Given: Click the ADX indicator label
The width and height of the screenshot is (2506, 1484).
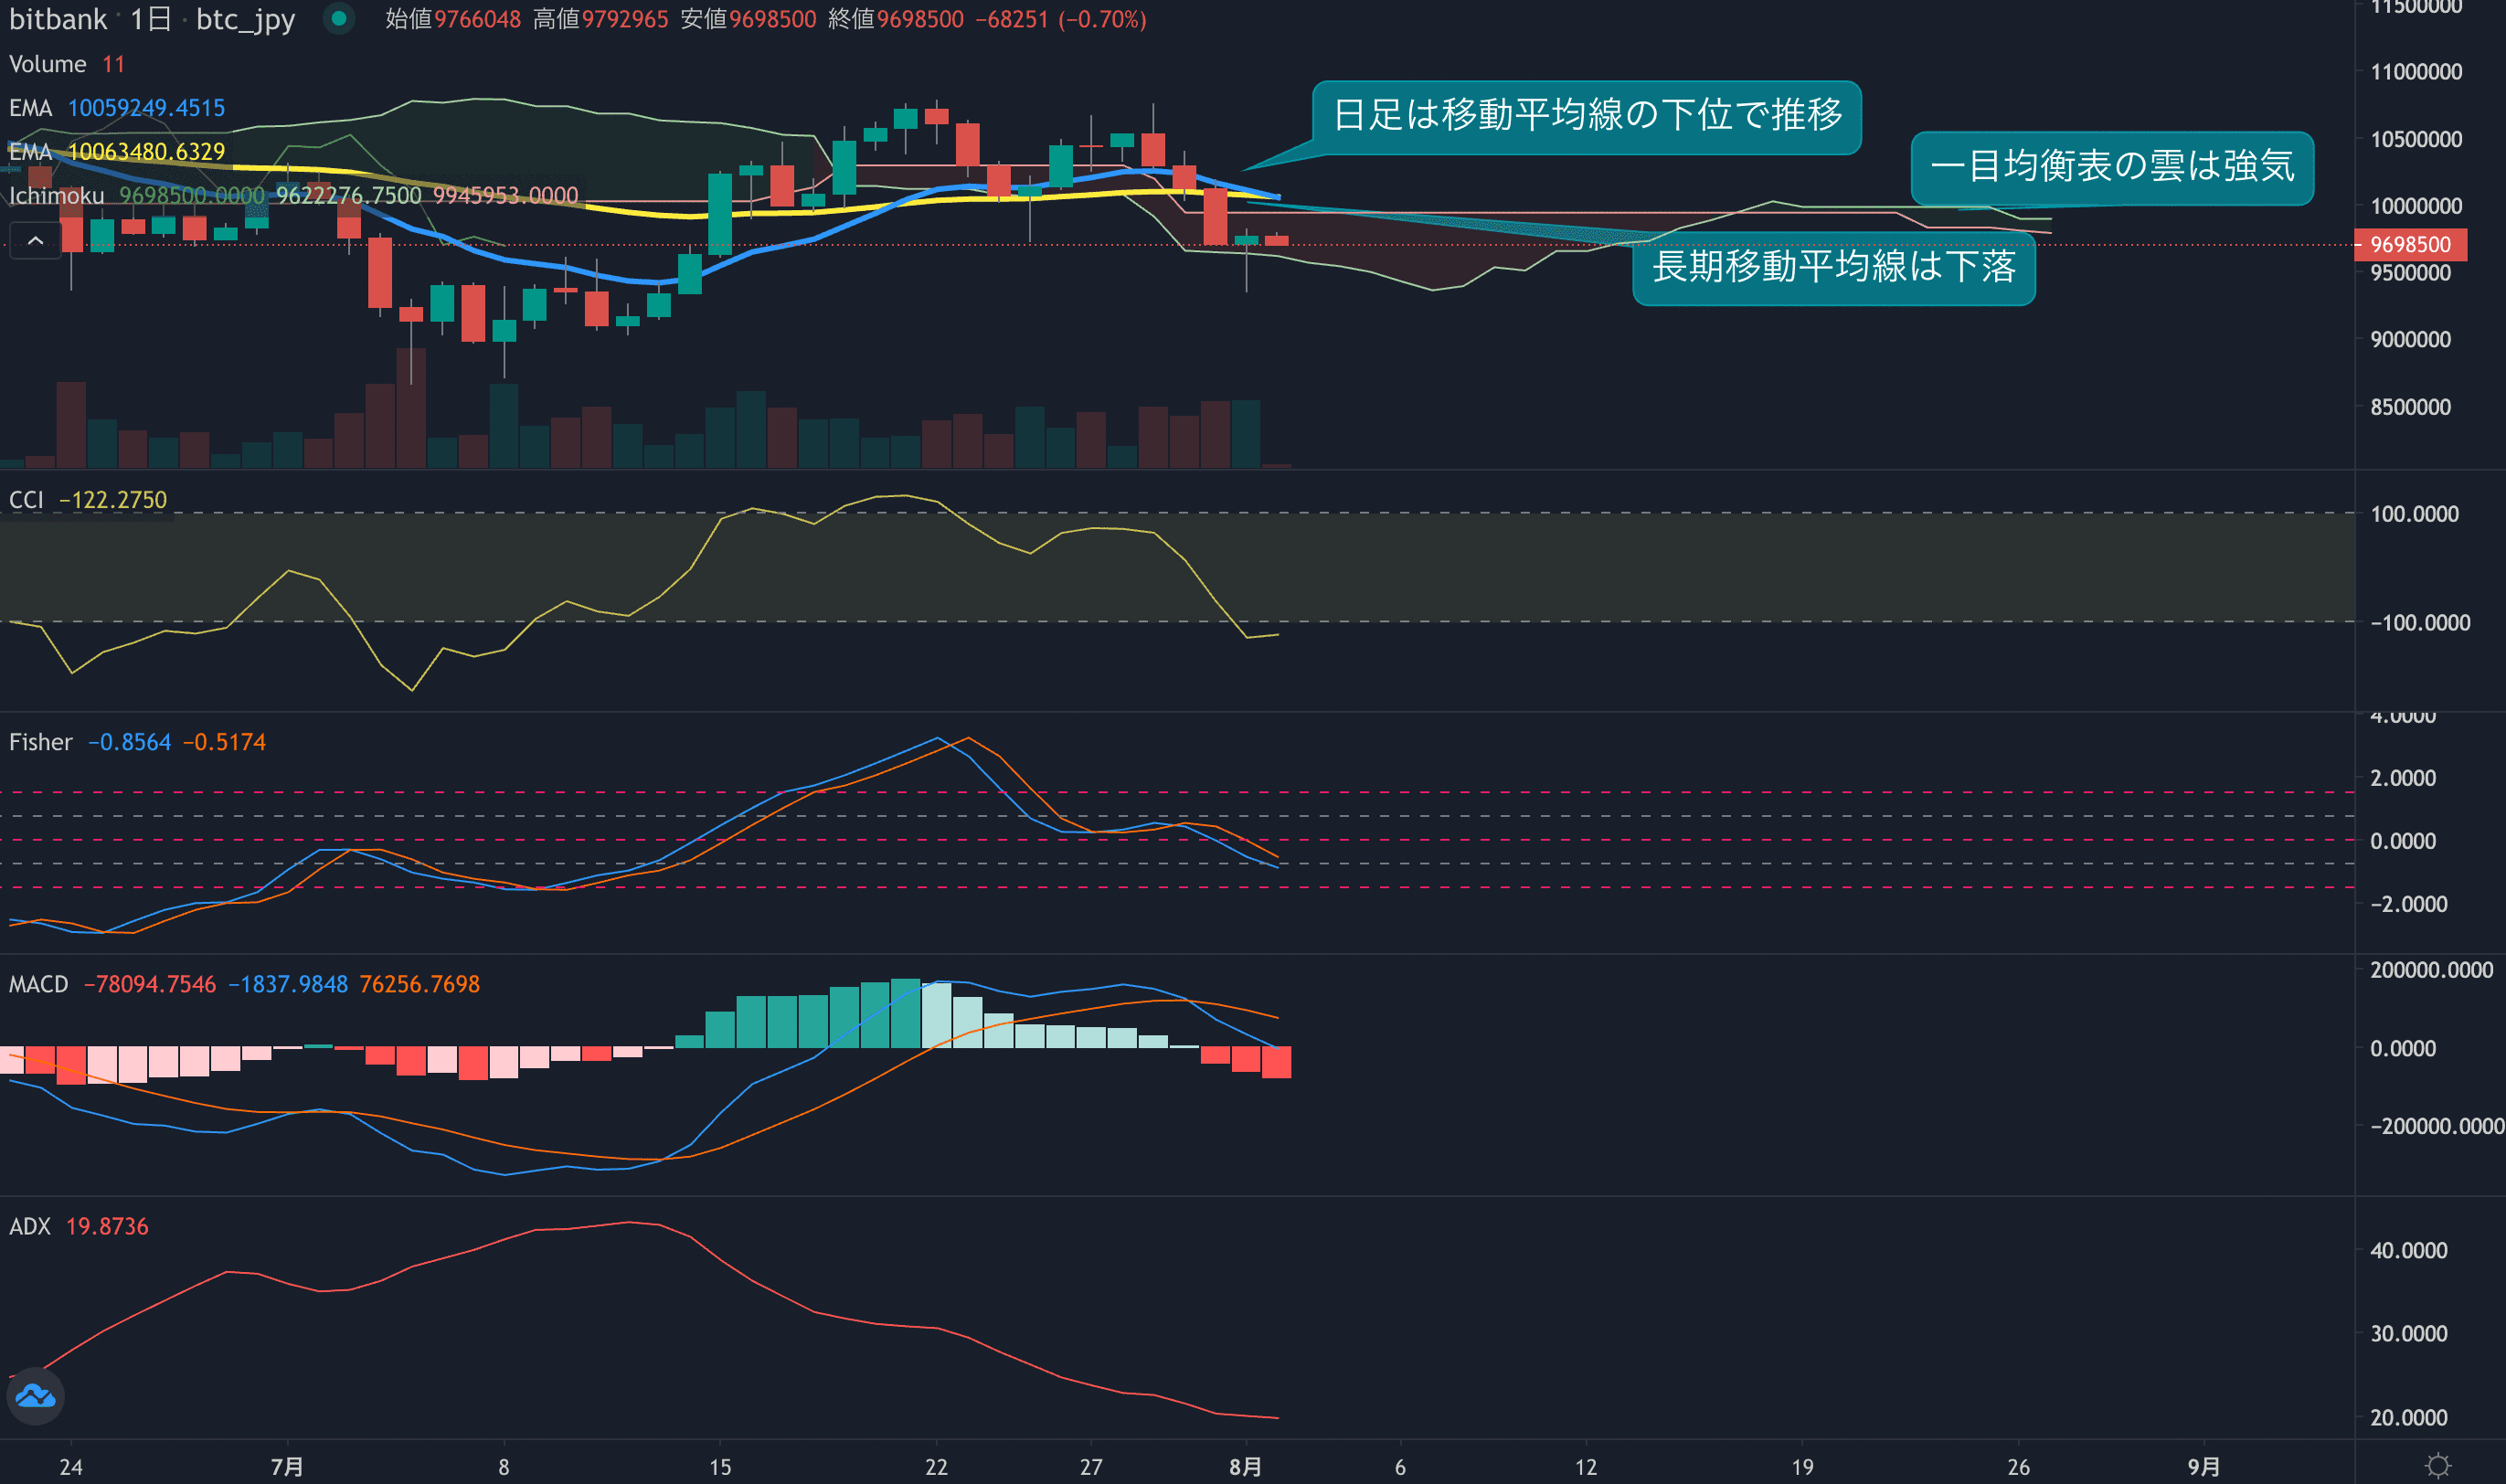Looking at the screenshot, I should 30,1226.
